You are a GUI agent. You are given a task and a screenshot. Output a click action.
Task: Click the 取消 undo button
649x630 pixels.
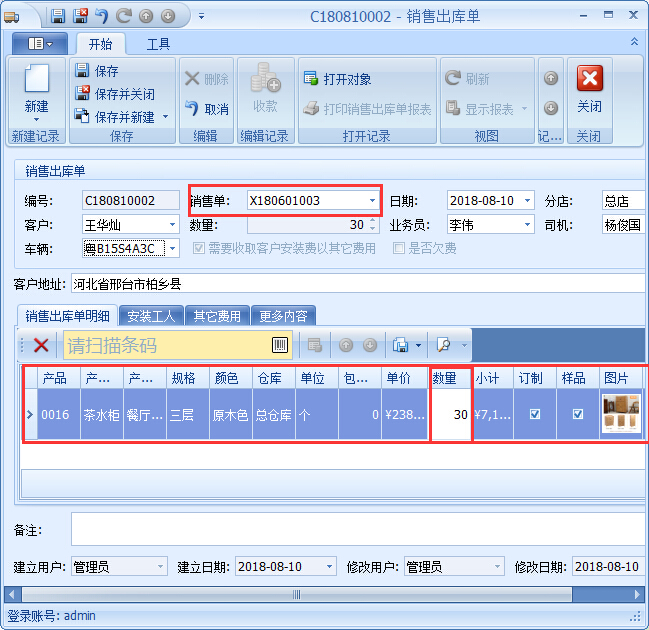[207, 109]
